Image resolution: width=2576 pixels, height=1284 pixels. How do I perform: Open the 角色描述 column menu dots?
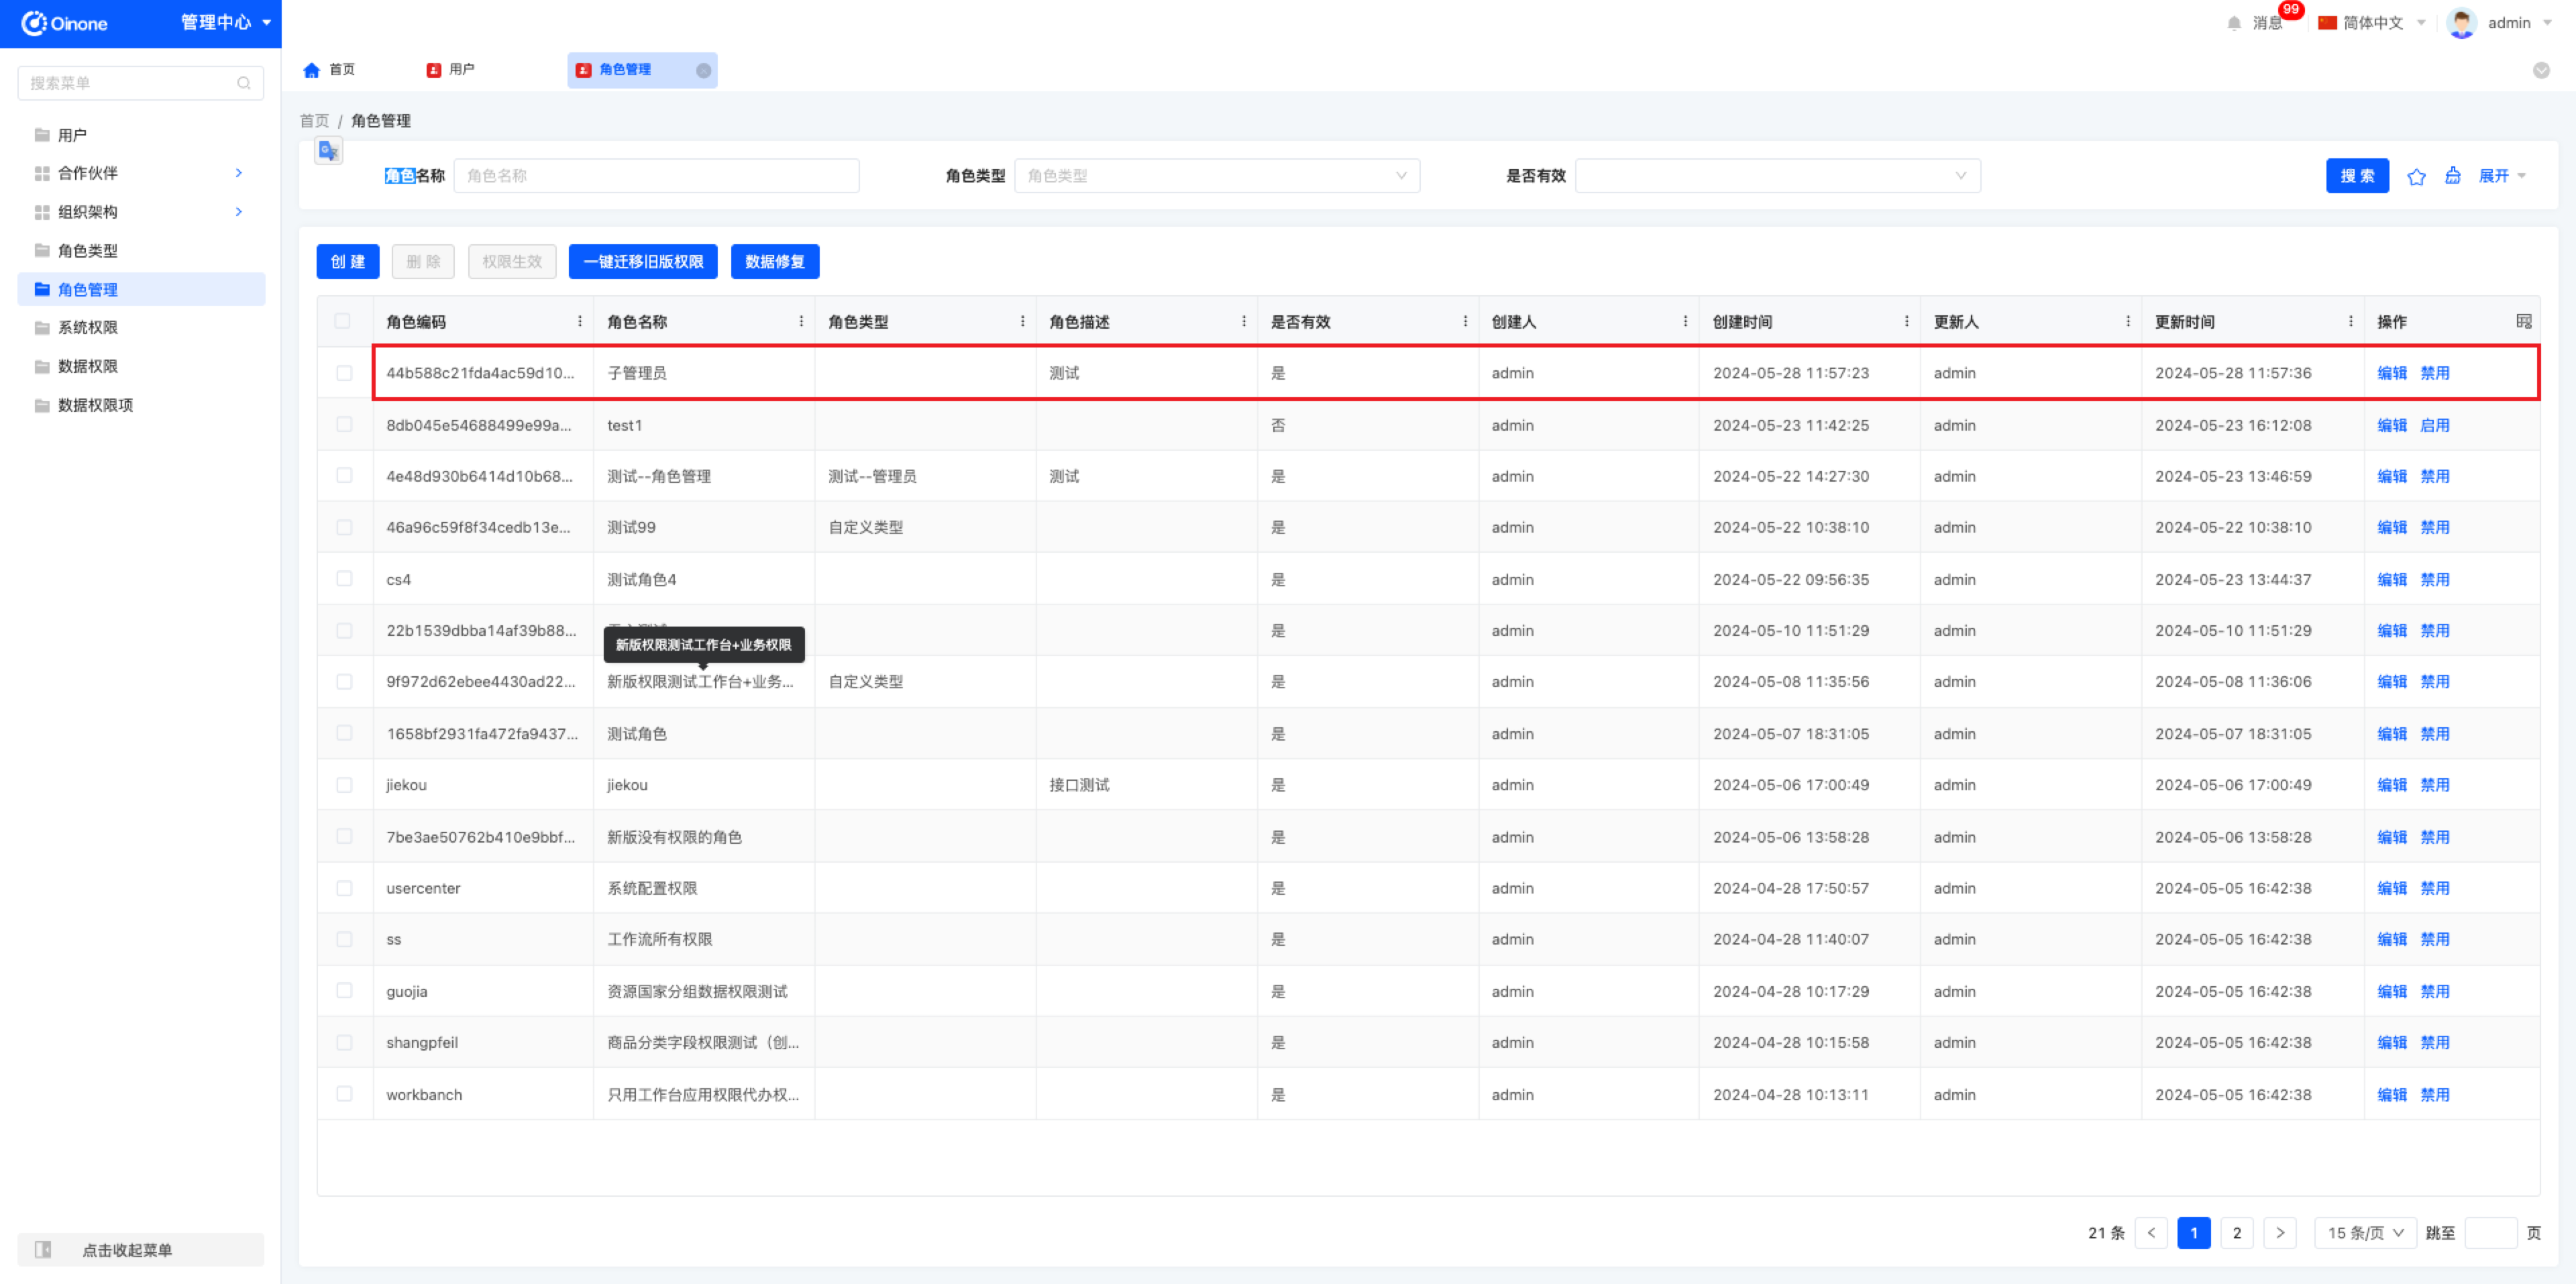(x=1243, y=321)
